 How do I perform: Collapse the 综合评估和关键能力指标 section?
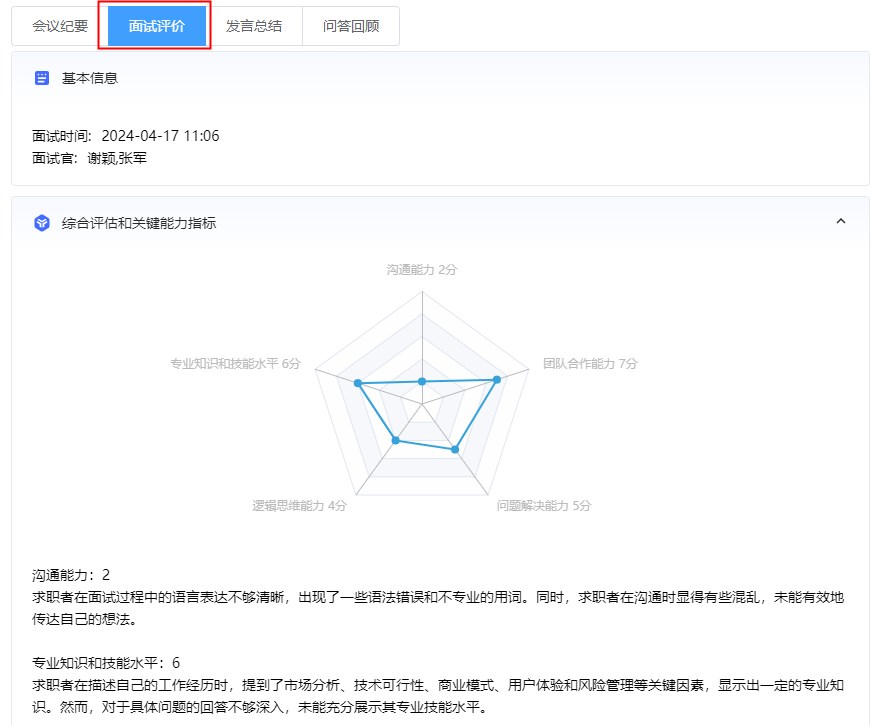(841, 221)
